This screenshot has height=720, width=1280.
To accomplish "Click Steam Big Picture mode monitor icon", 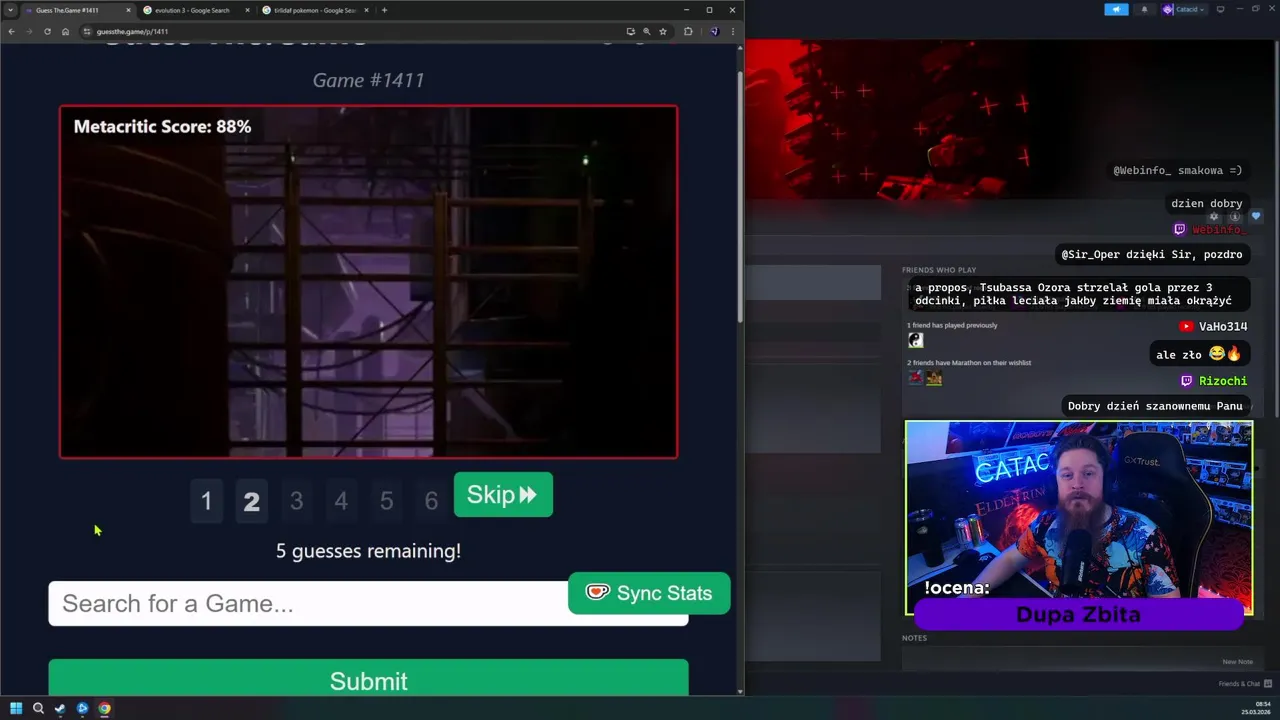I will click(1220, 9).
